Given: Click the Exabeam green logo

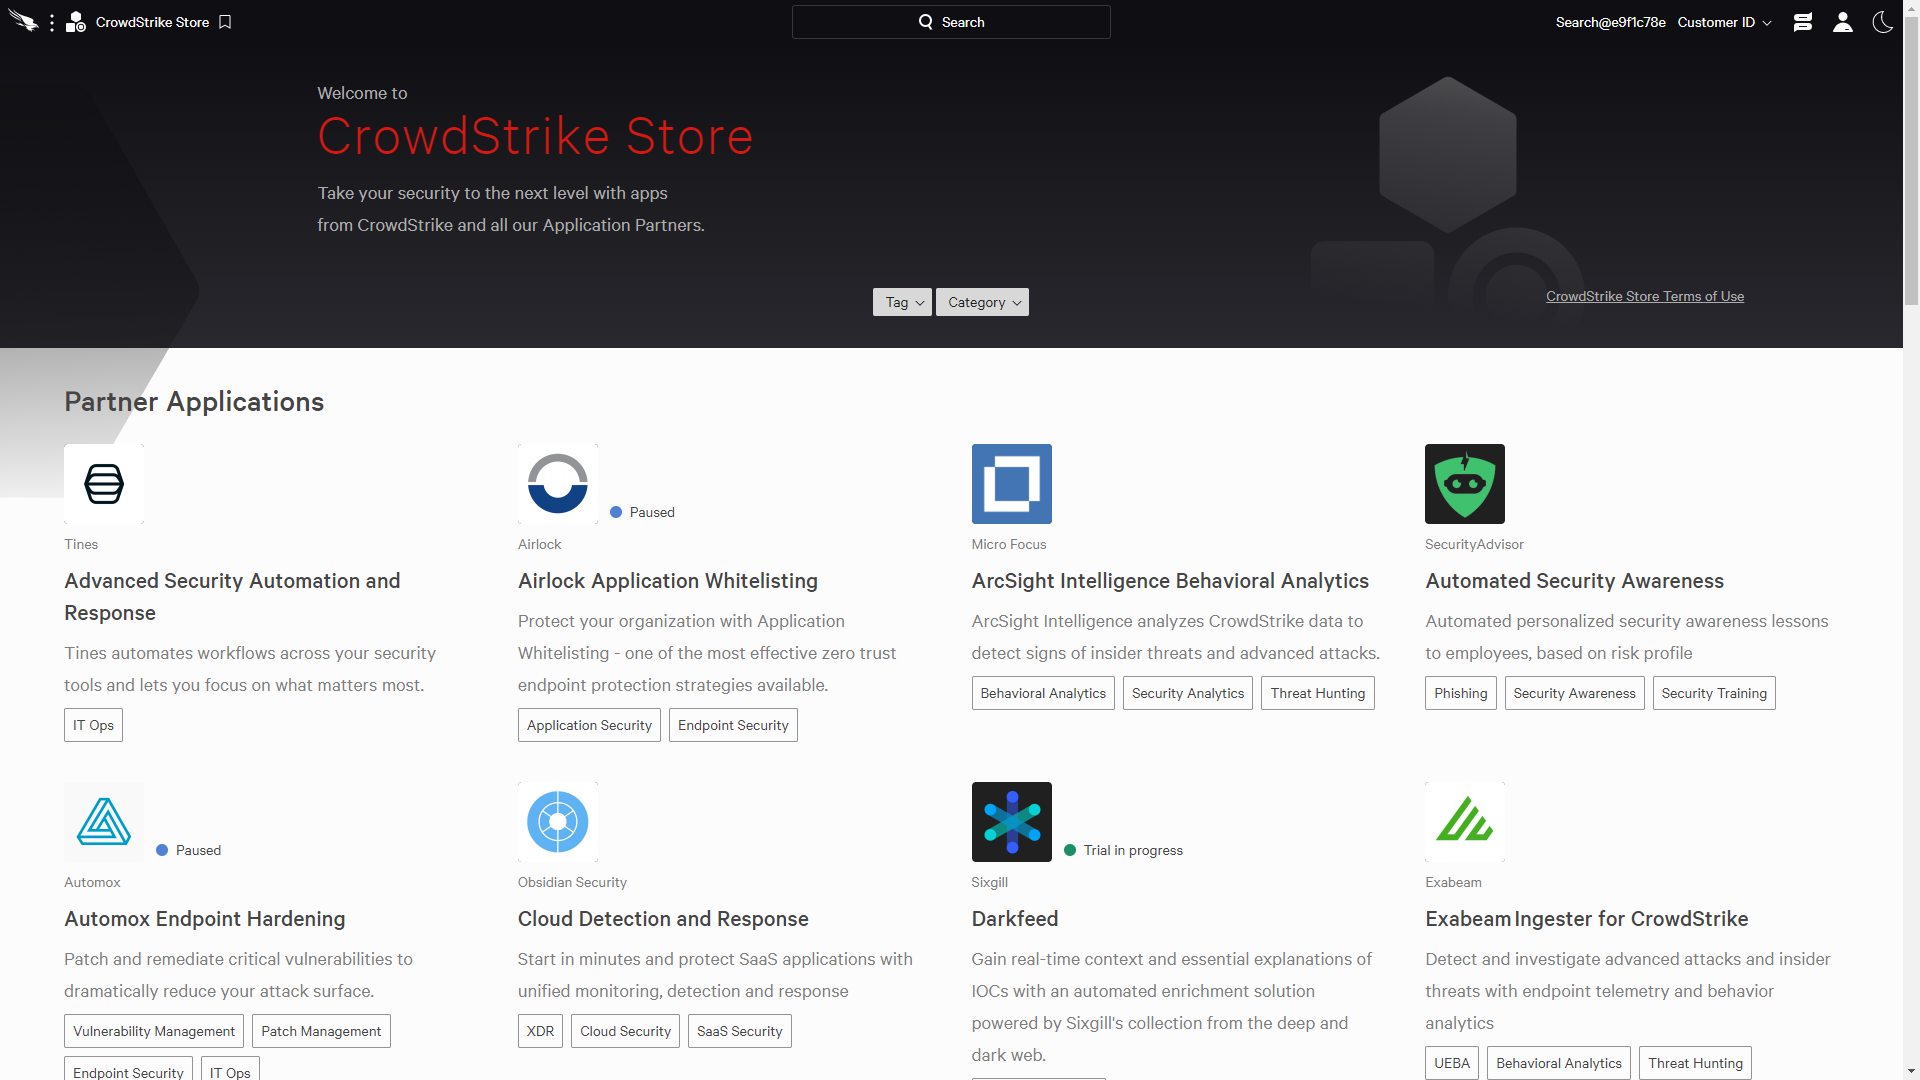Looking at the screenshot, I should click(x=1464, y=822).
